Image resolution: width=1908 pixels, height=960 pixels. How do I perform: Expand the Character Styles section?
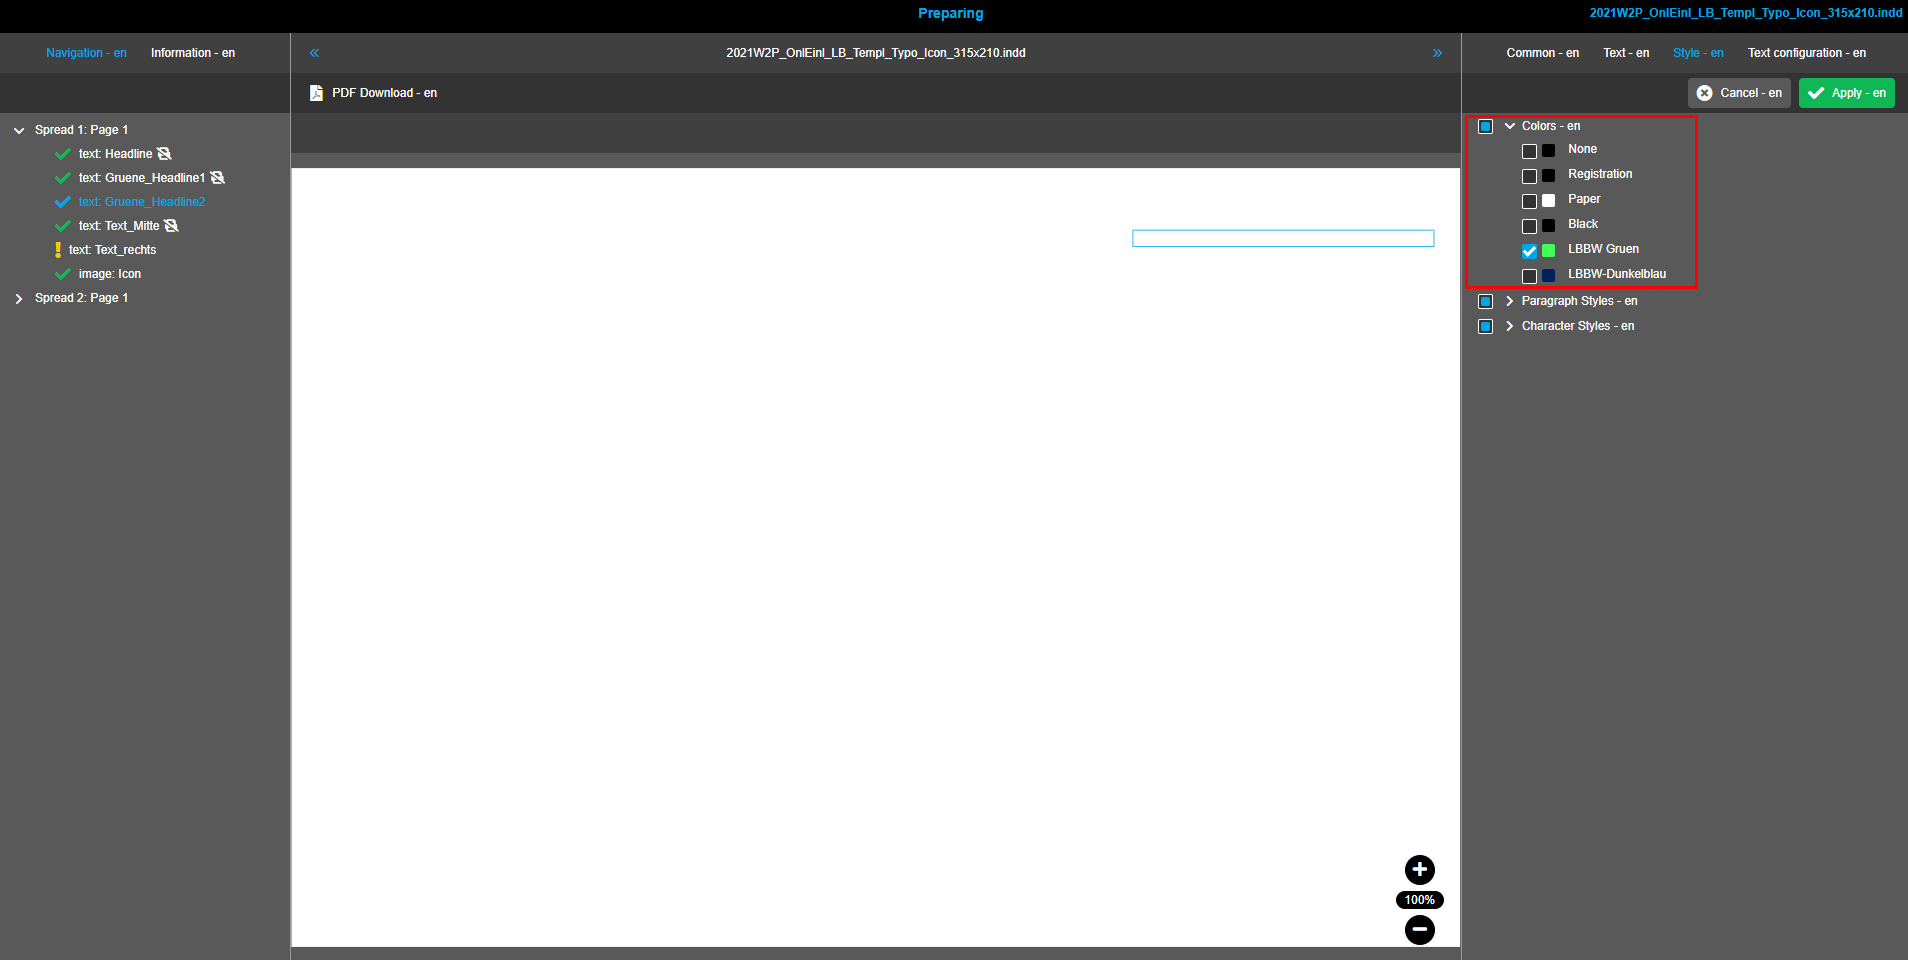(1510, 326)
